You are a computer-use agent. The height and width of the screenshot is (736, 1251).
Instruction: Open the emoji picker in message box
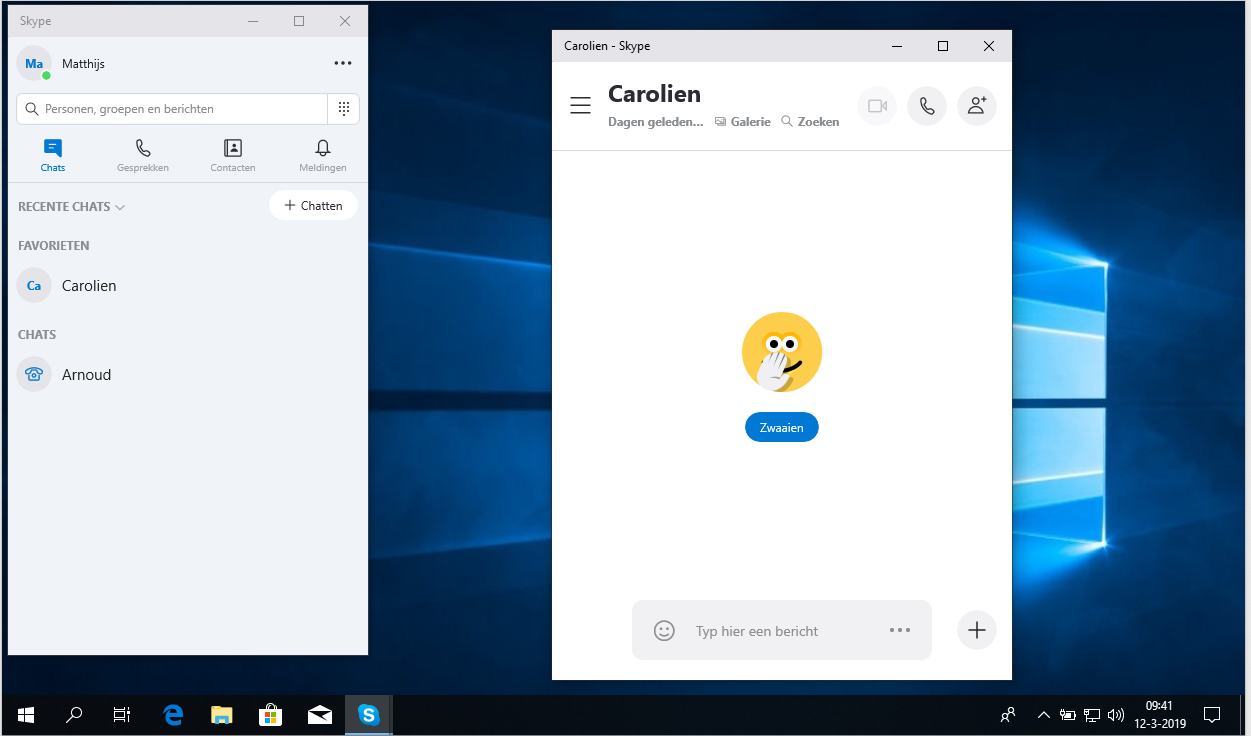(x=664, y=630)
